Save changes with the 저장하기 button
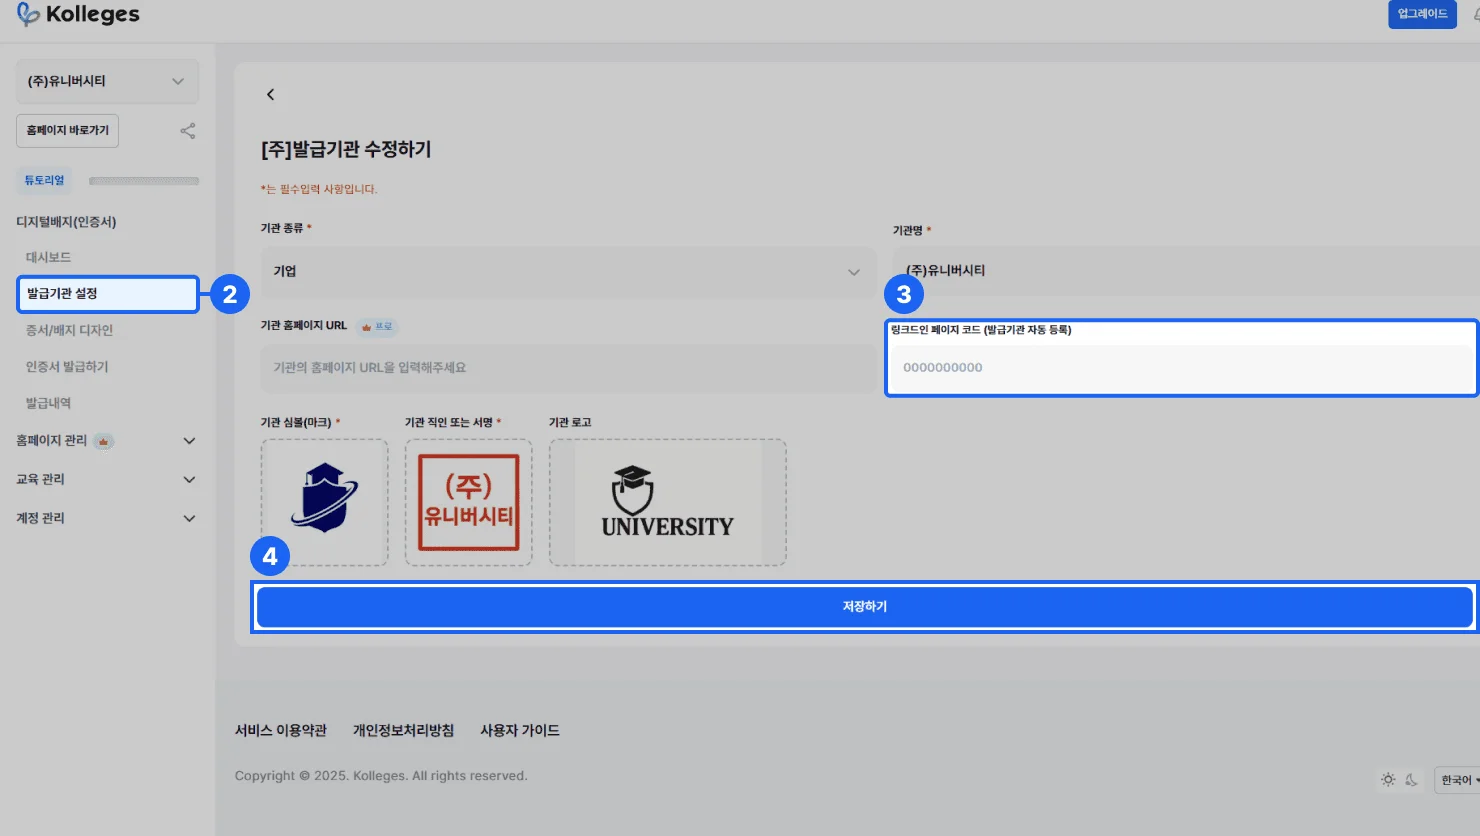The height and width of the screenshot is (836, 1480). coord(865,607)
